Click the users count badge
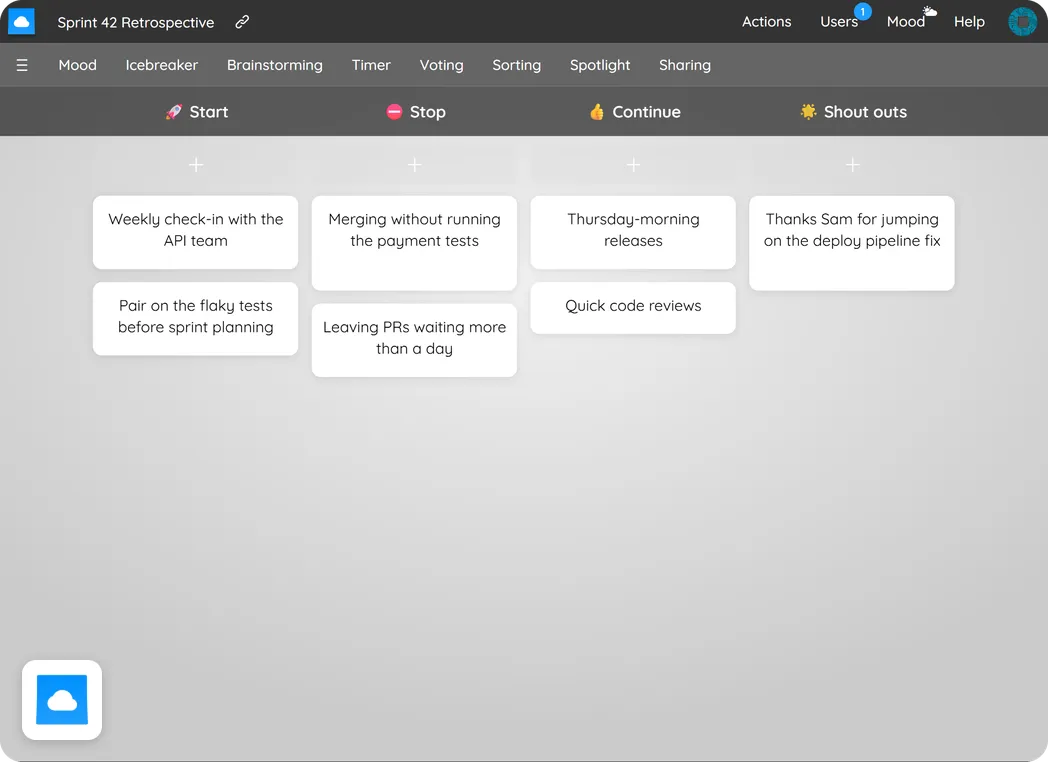Viewport: 1048px width, 762px height. (863, 11)
